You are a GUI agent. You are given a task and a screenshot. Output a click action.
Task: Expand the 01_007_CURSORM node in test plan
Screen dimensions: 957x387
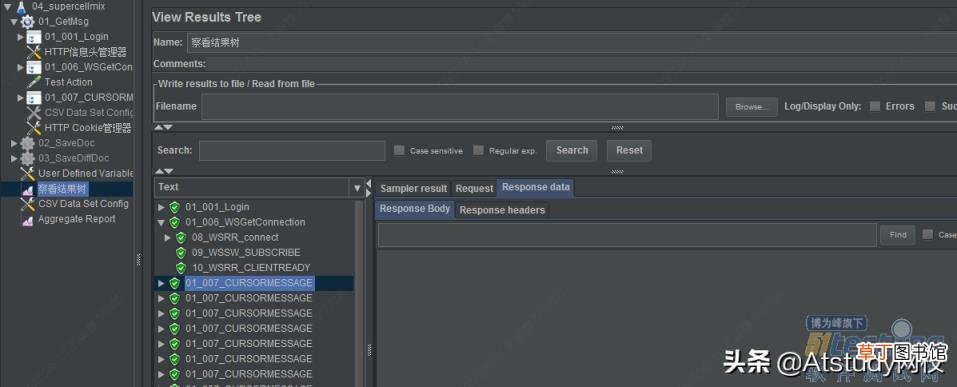21,98
